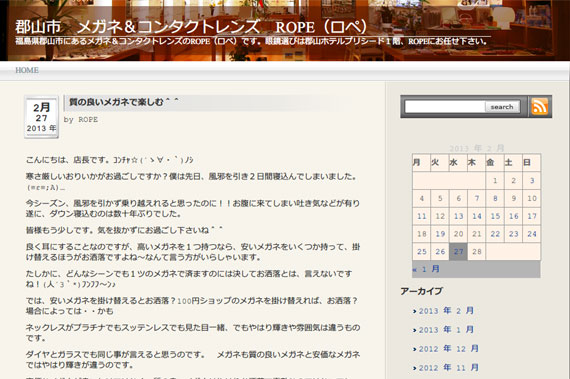Click the 月 weekday column header
This screenshot has height=379, width=570.
click(422, 162)
